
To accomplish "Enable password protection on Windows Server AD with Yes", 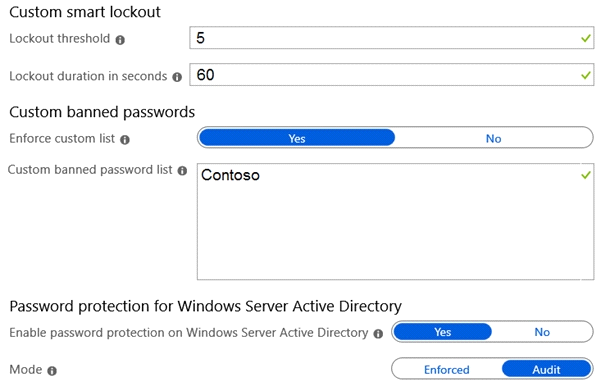I will coord(442,332).
